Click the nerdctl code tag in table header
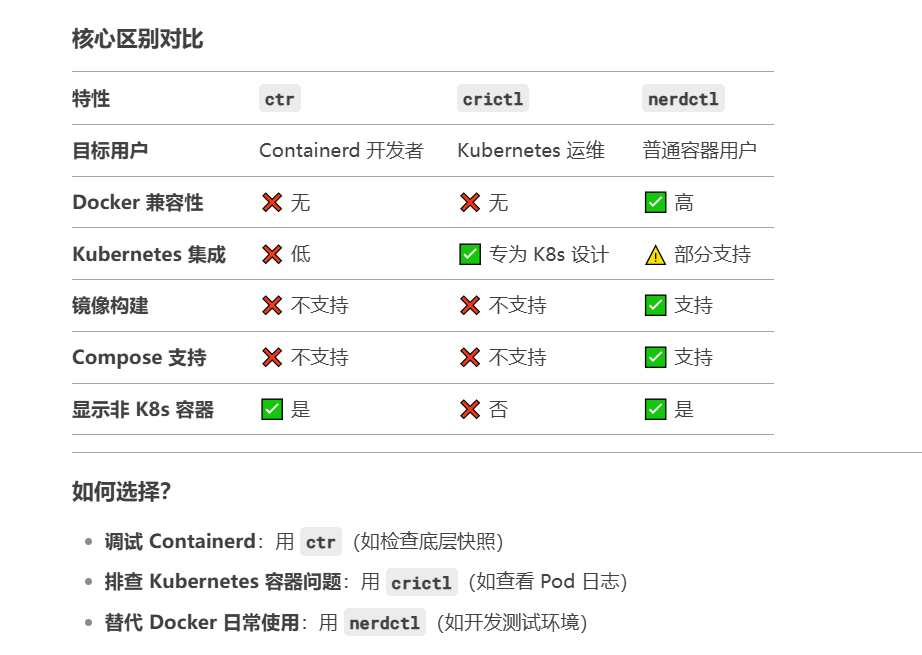This screenshot has width=922, height=655. (683, 99)
